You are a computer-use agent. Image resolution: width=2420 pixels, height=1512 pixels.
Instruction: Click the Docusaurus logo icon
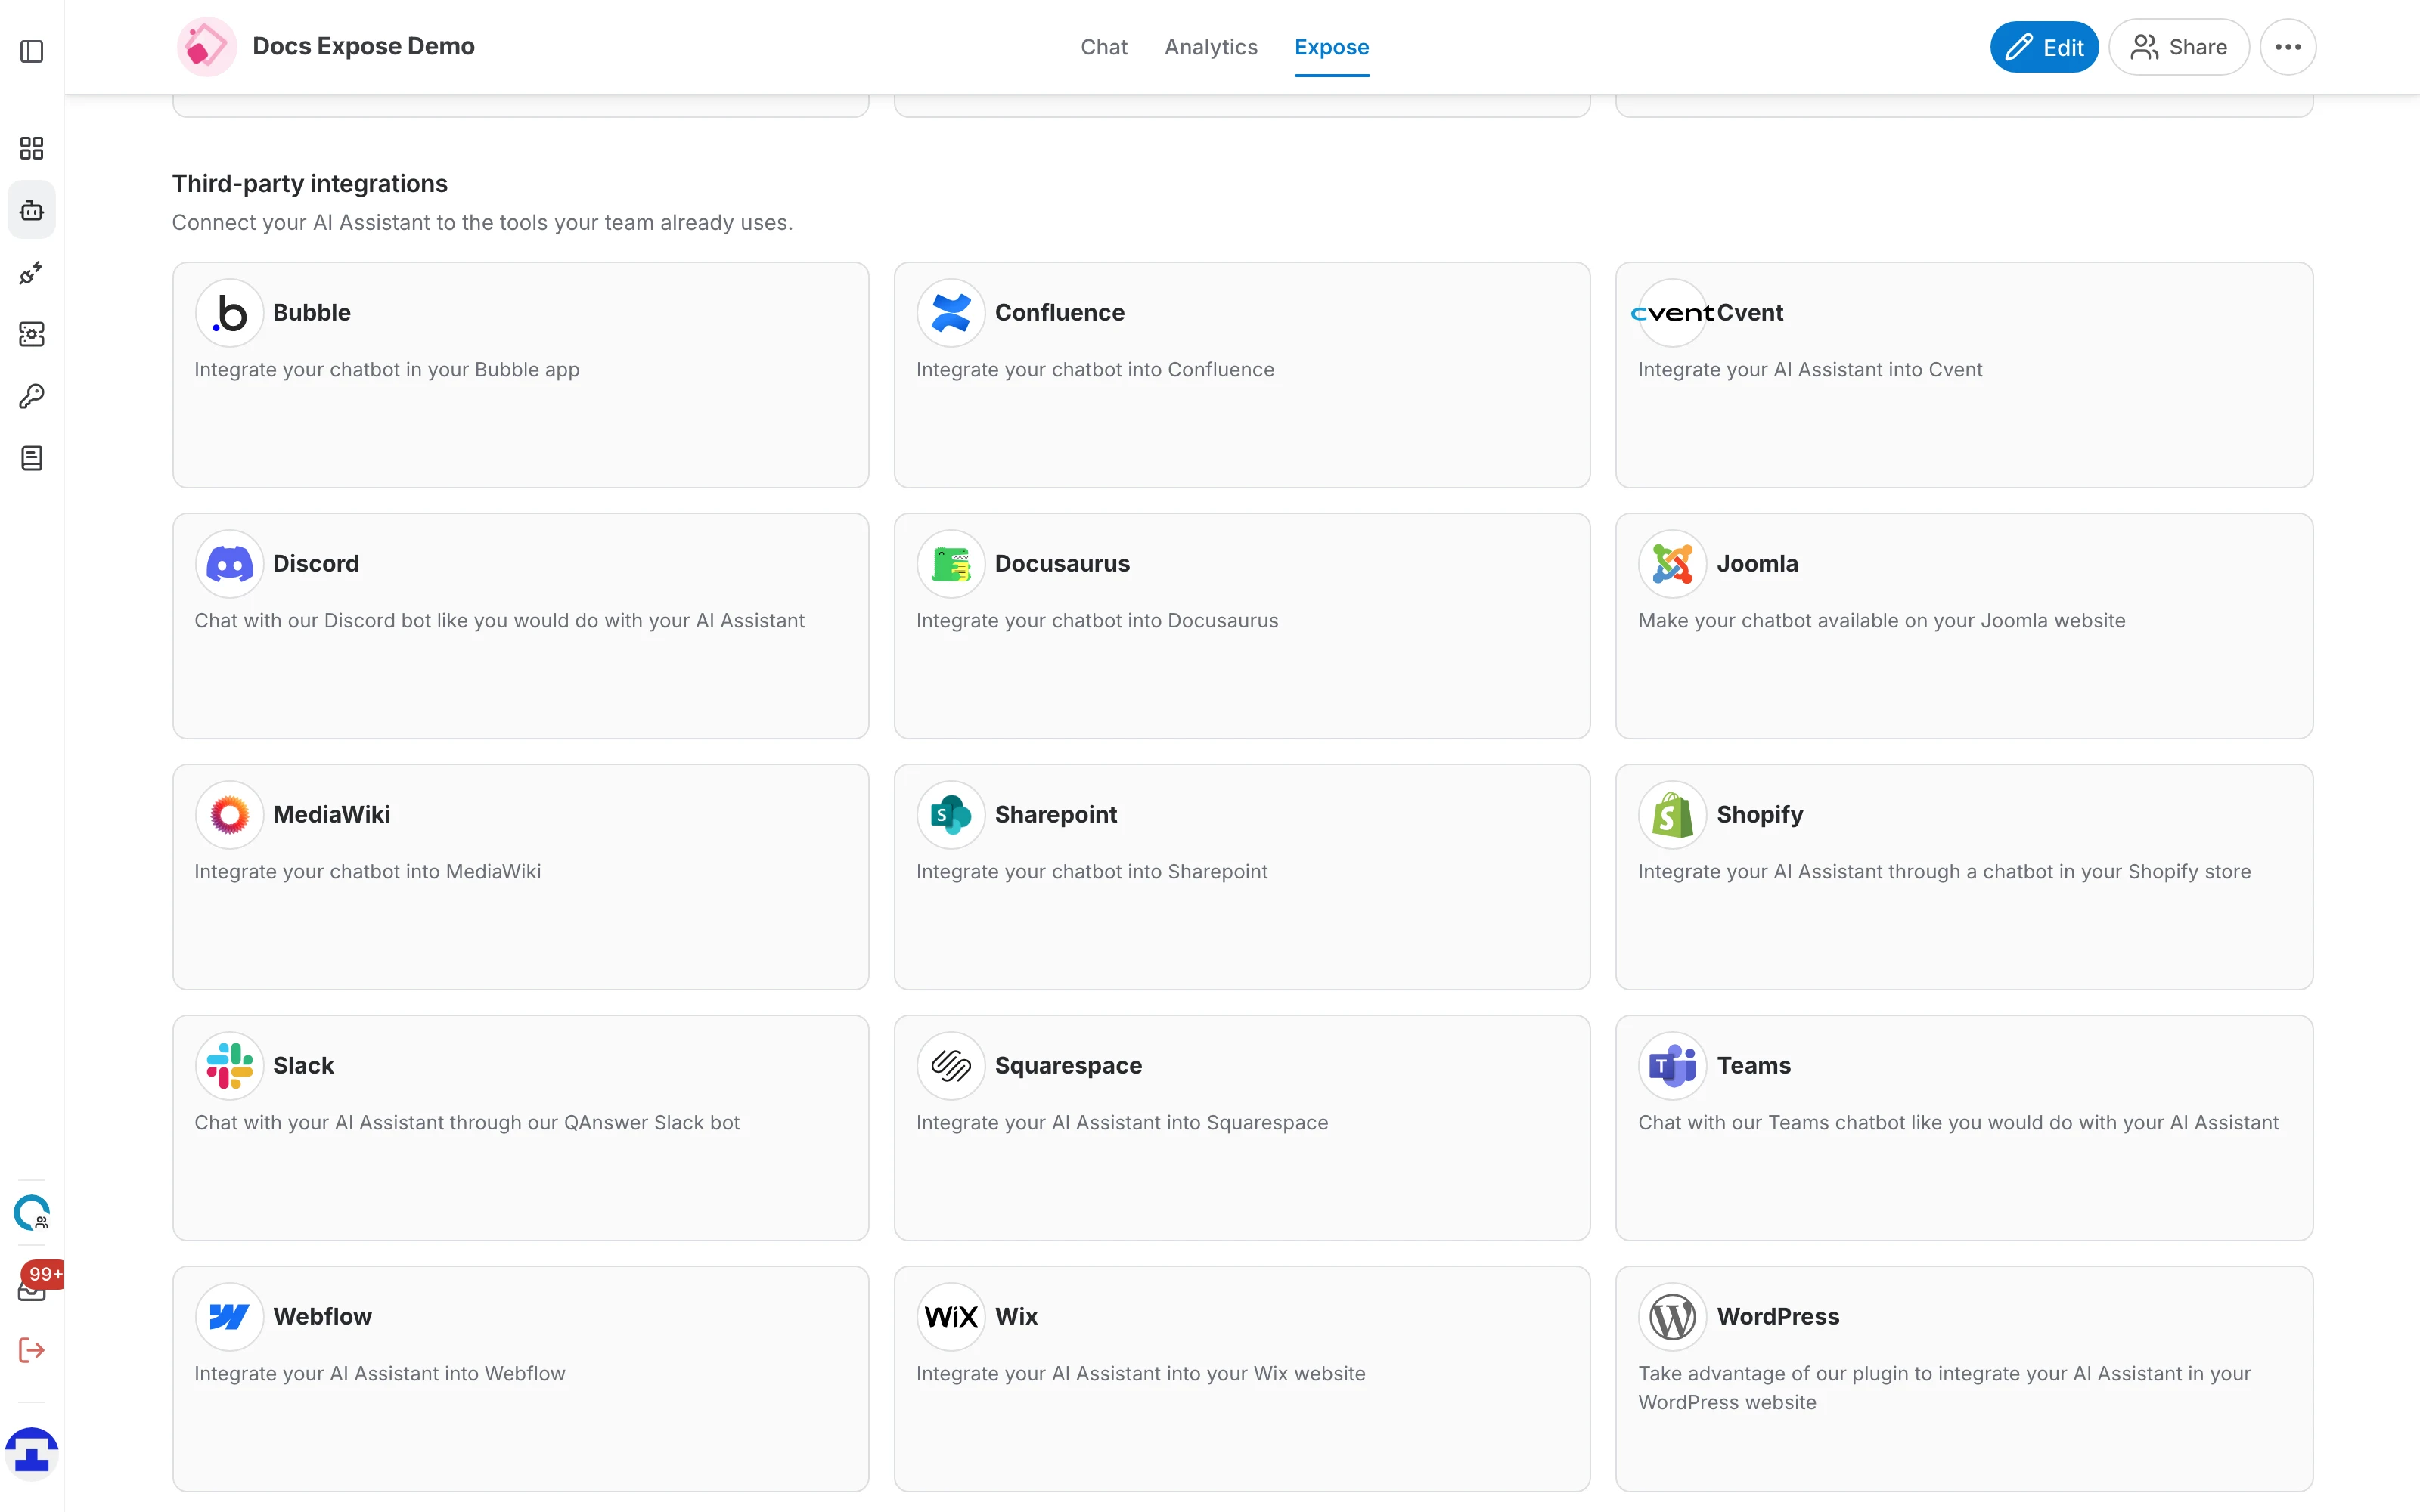click(x=951, y=564)
